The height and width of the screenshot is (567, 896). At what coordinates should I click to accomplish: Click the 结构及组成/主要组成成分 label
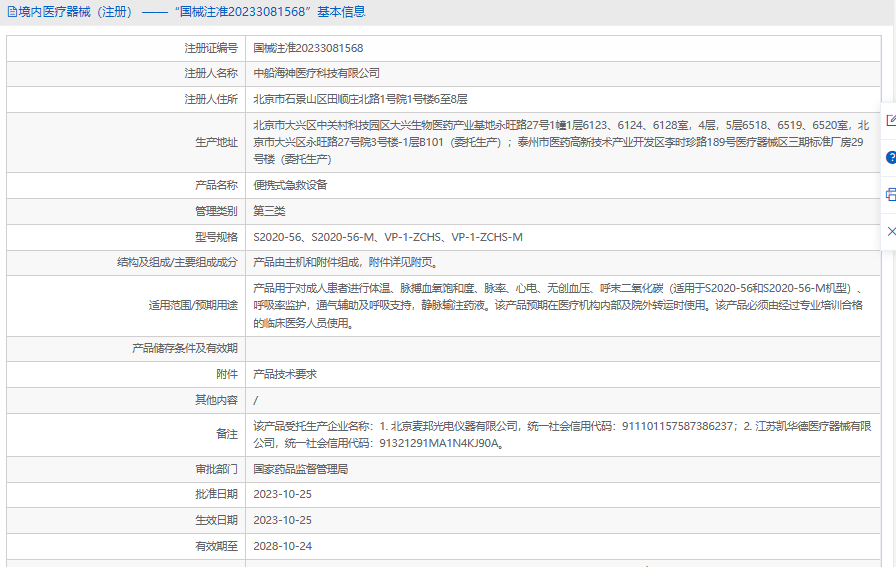coord(177,262)
